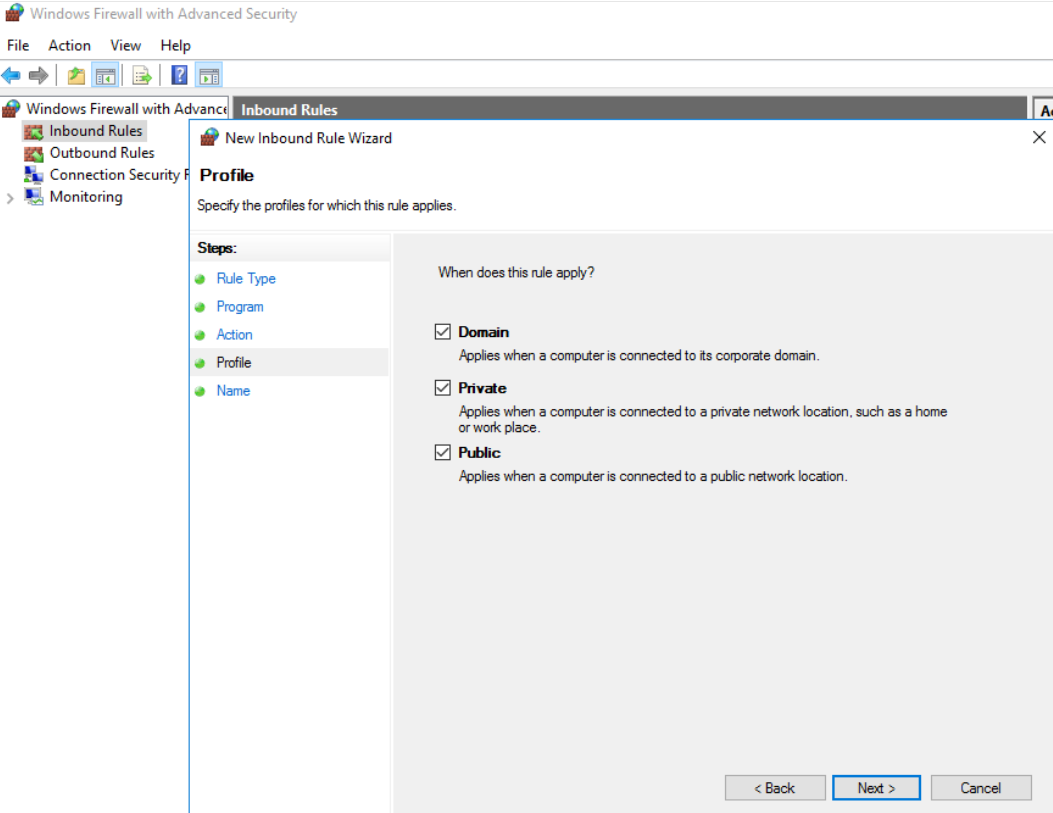Open the File menu
The image size is (1053, 813).
tap(18, 45)
